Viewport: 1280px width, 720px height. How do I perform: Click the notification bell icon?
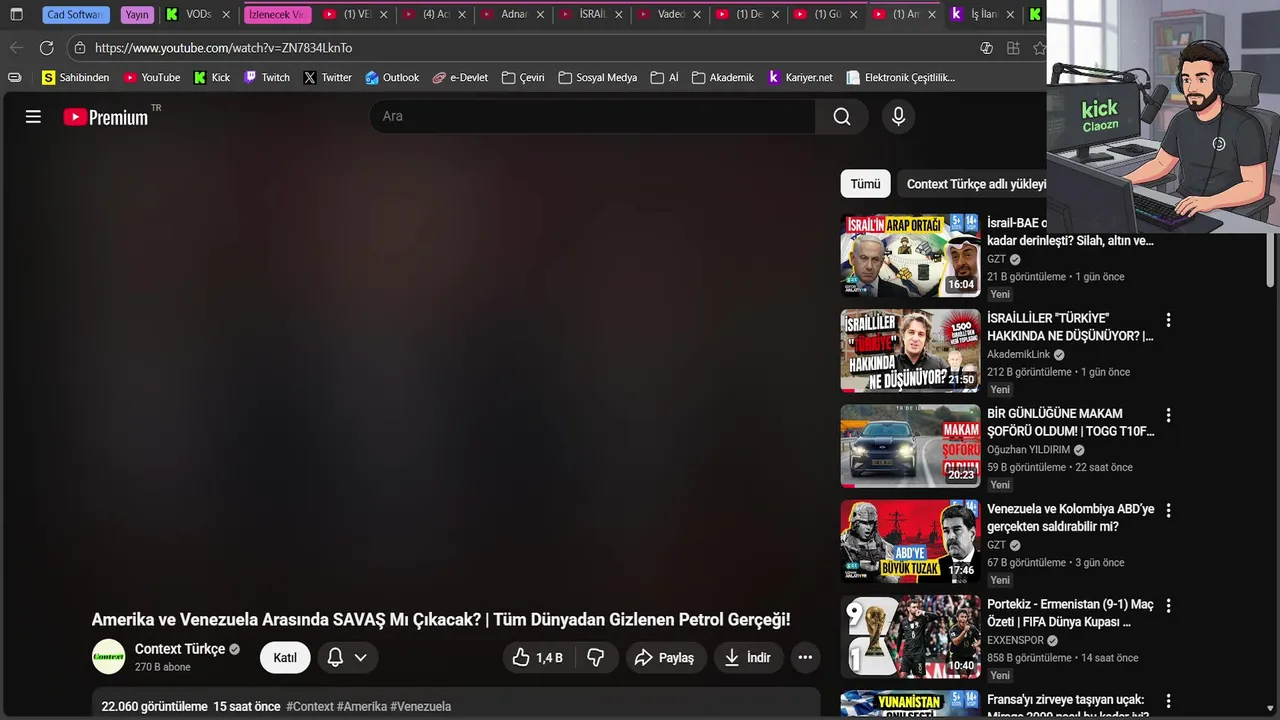pos(336,658)
